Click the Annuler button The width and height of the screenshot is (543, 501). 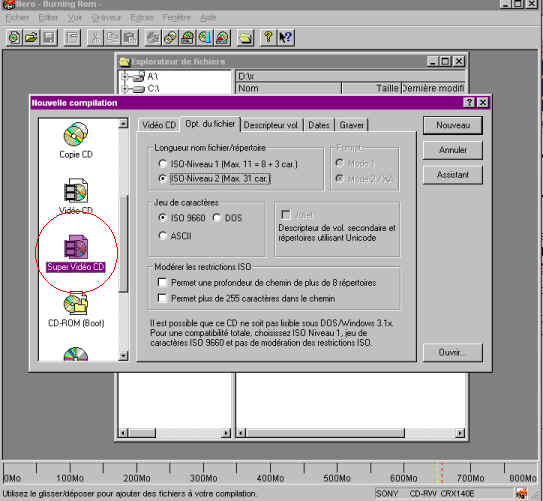click(453, 150)
